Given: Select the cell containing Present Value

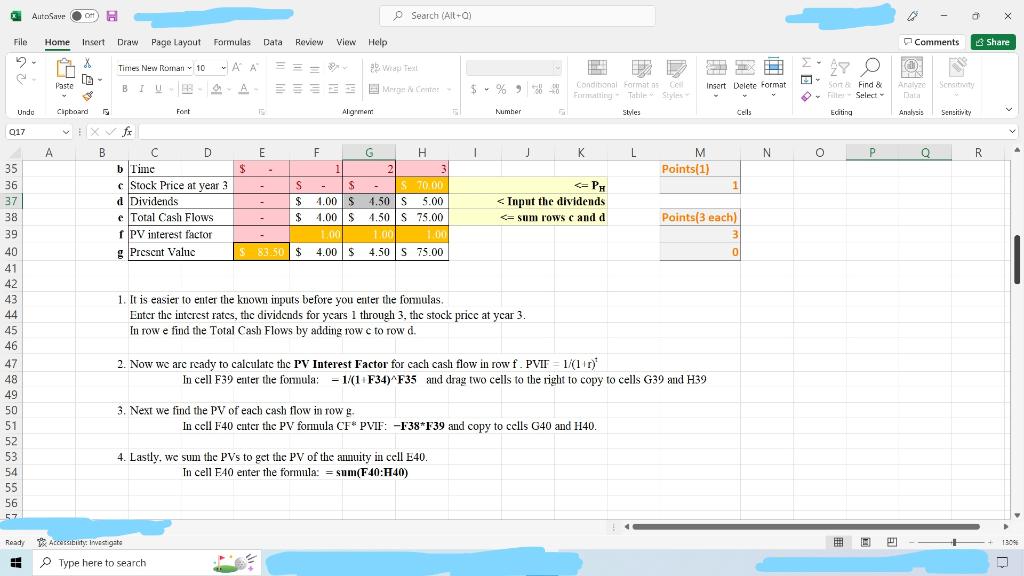Looking at the screenshot, I should tap(180, 251).
